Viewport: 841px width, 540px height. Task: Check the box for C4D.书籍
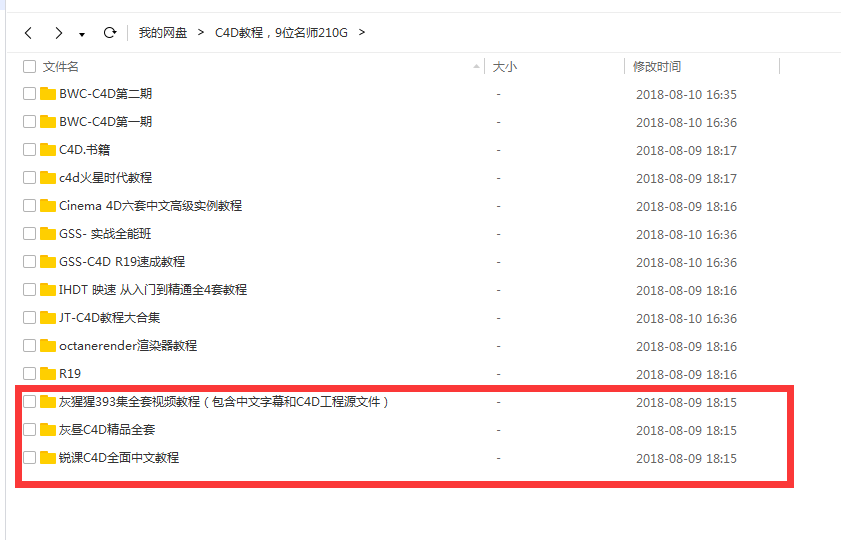coord(29,150)
